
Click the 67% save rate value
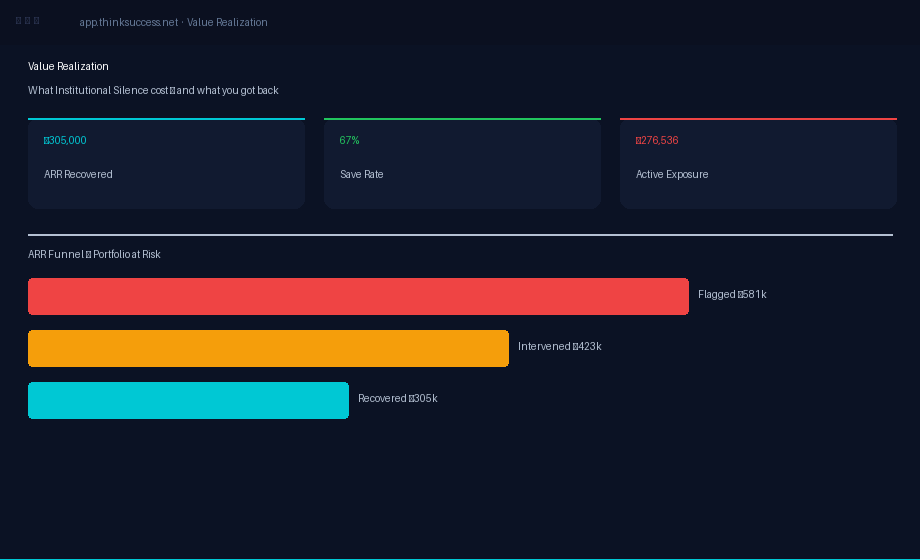pyautogui.click(x=350, y=140)
